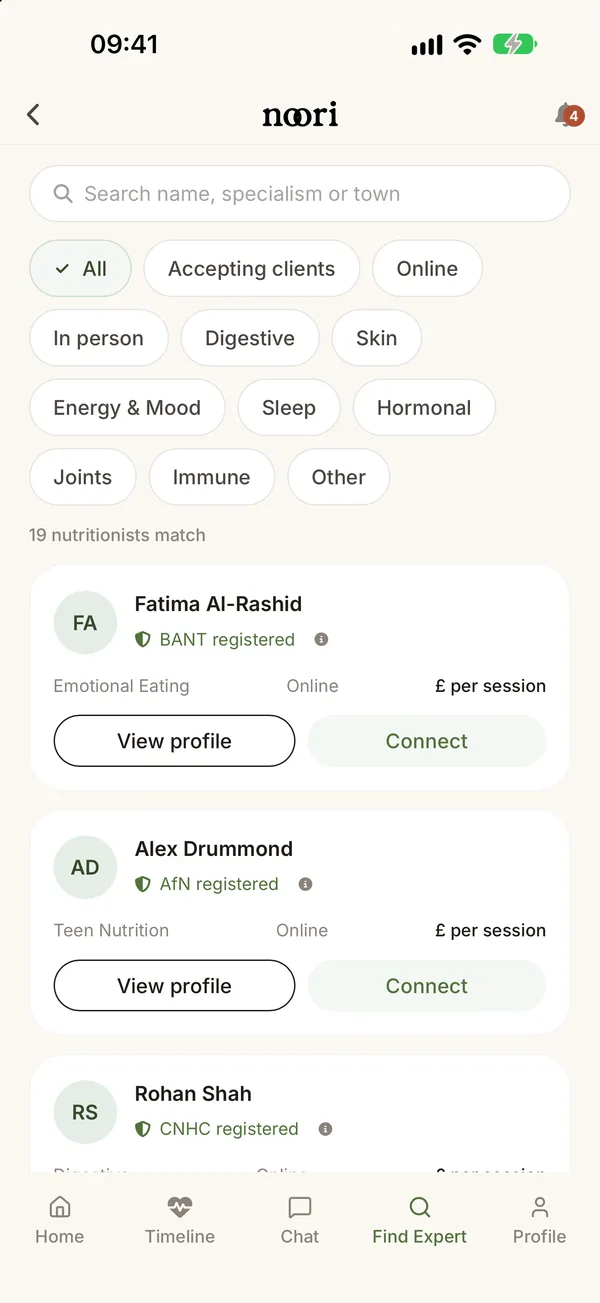Enable the Accepting clients filter

[x=252, y=269]
